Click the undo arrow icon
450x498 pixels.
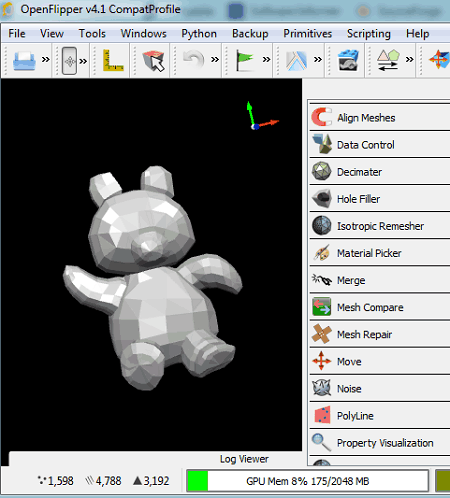(194, 60)
